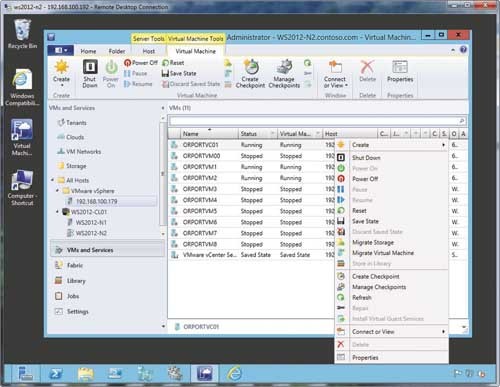Choose Create Checkpoint in context menu

pyautogui.click(x=391, y=276)
